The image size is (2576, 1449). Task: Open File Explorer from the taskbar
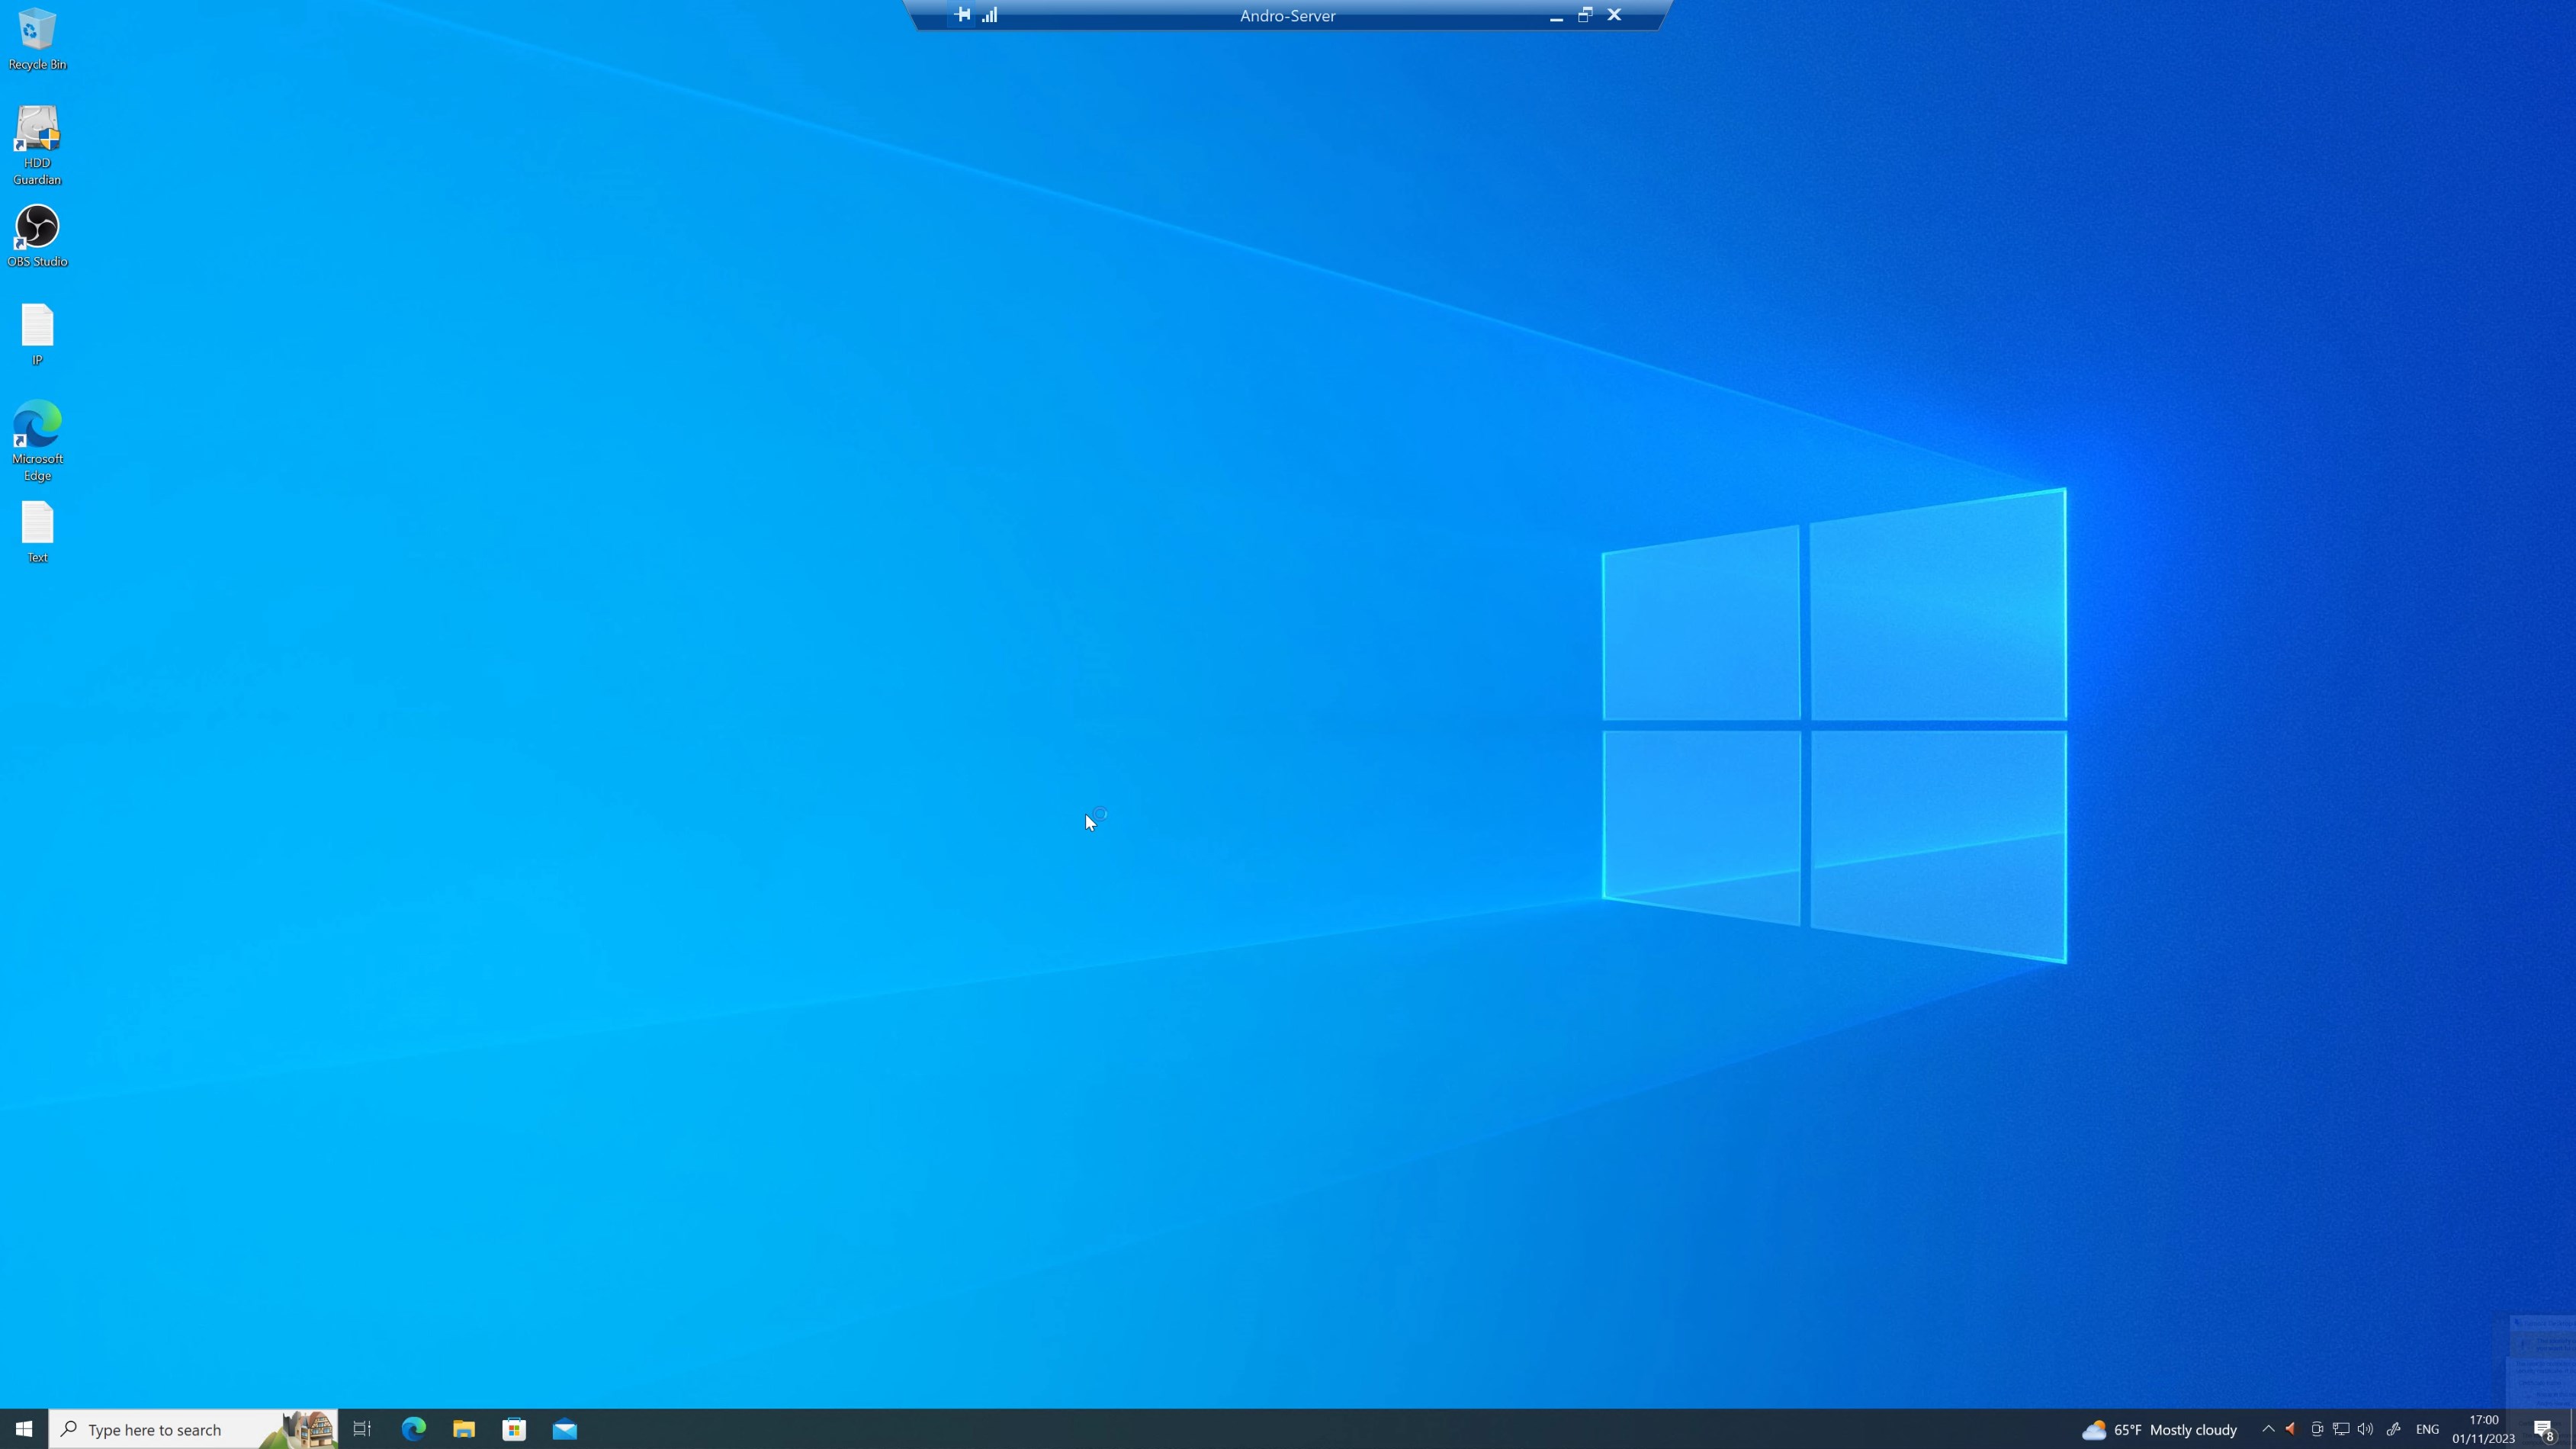coord(464,1429)
